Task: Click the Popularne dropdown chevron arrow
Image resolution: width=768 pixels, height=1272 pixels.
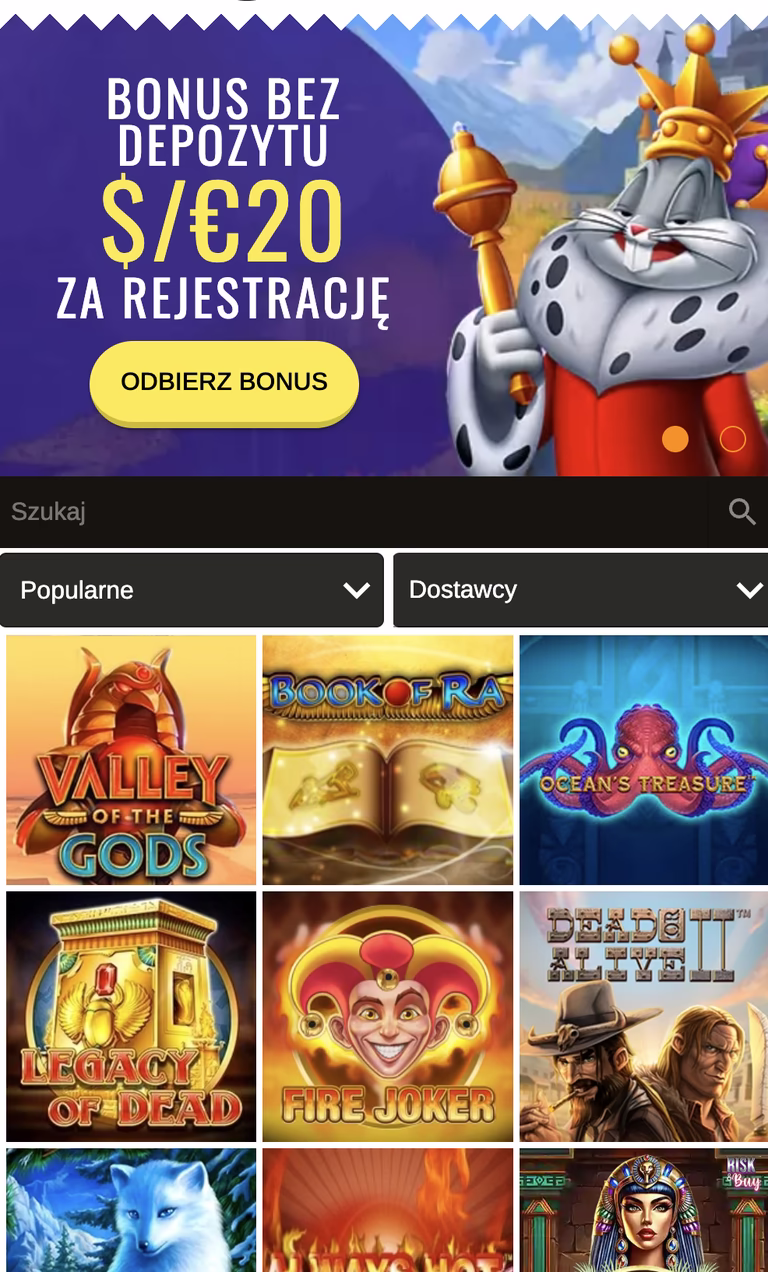Action: click(x=356, y=591)
